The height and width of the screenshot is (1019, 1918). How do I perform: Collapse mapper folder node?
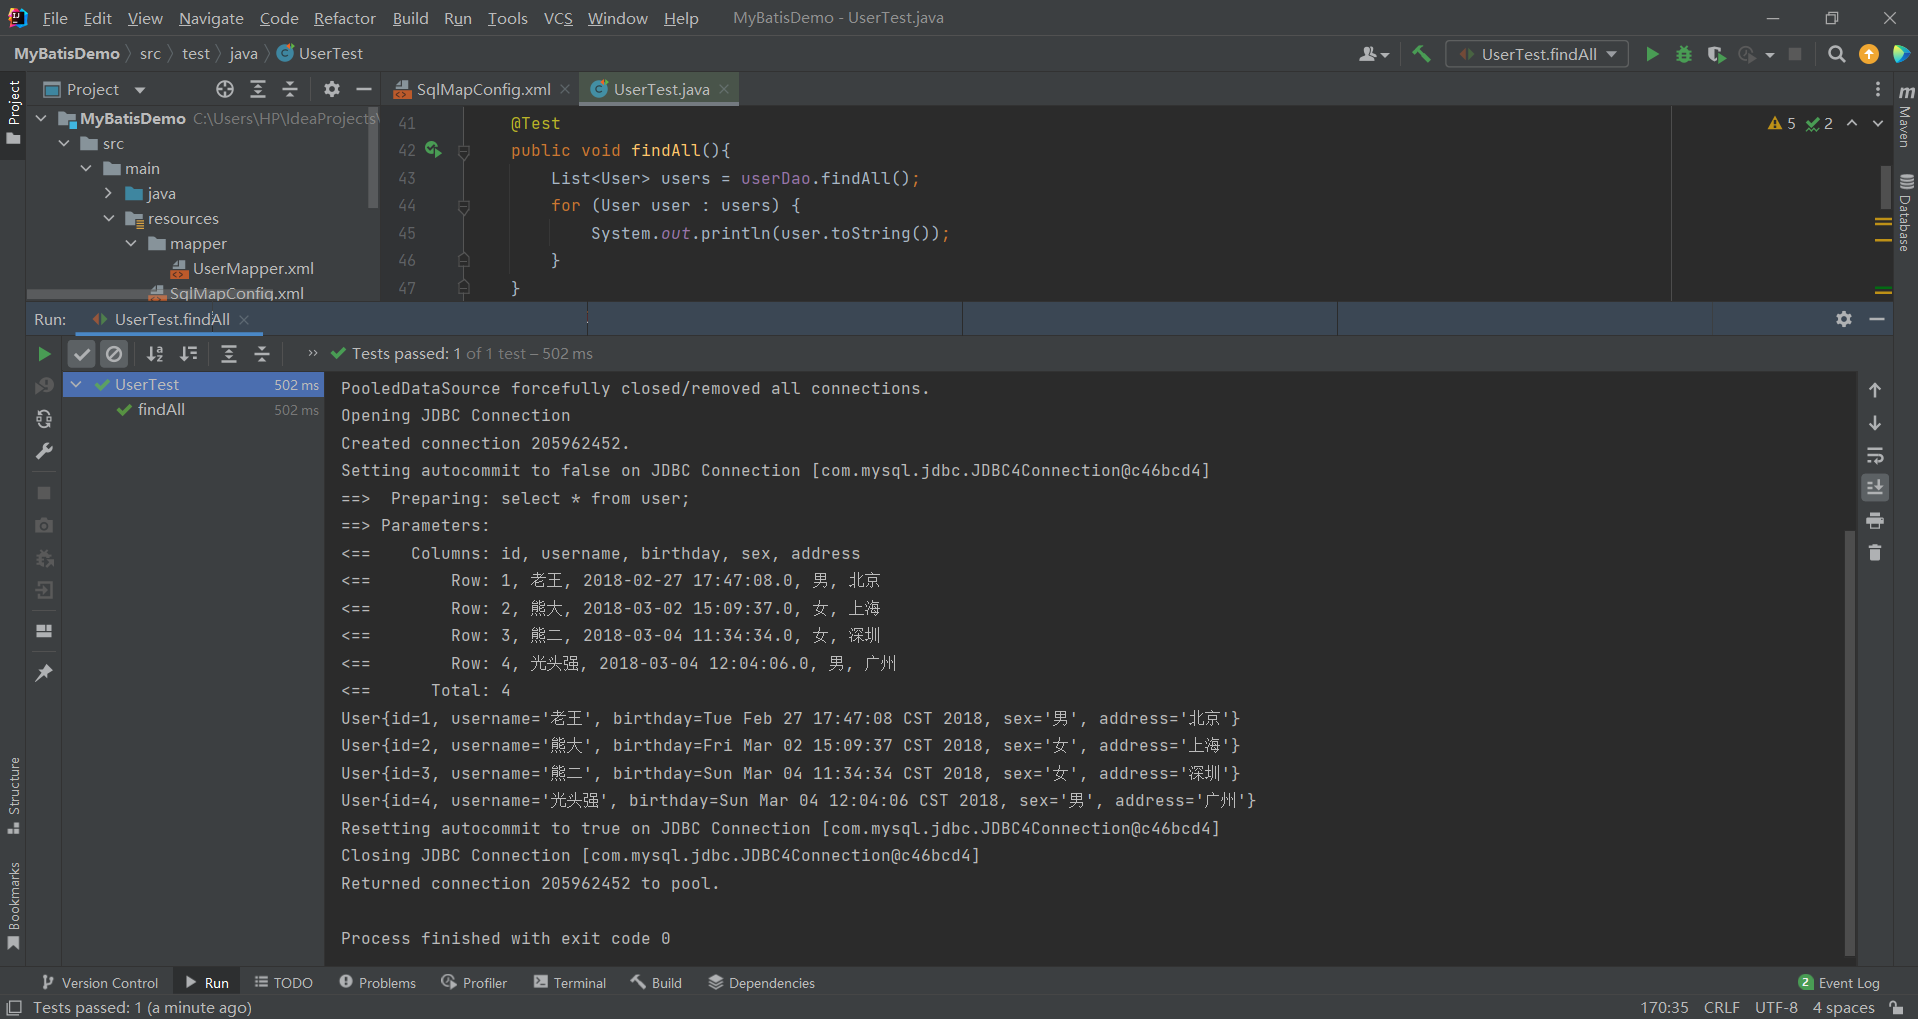(131, 243)
